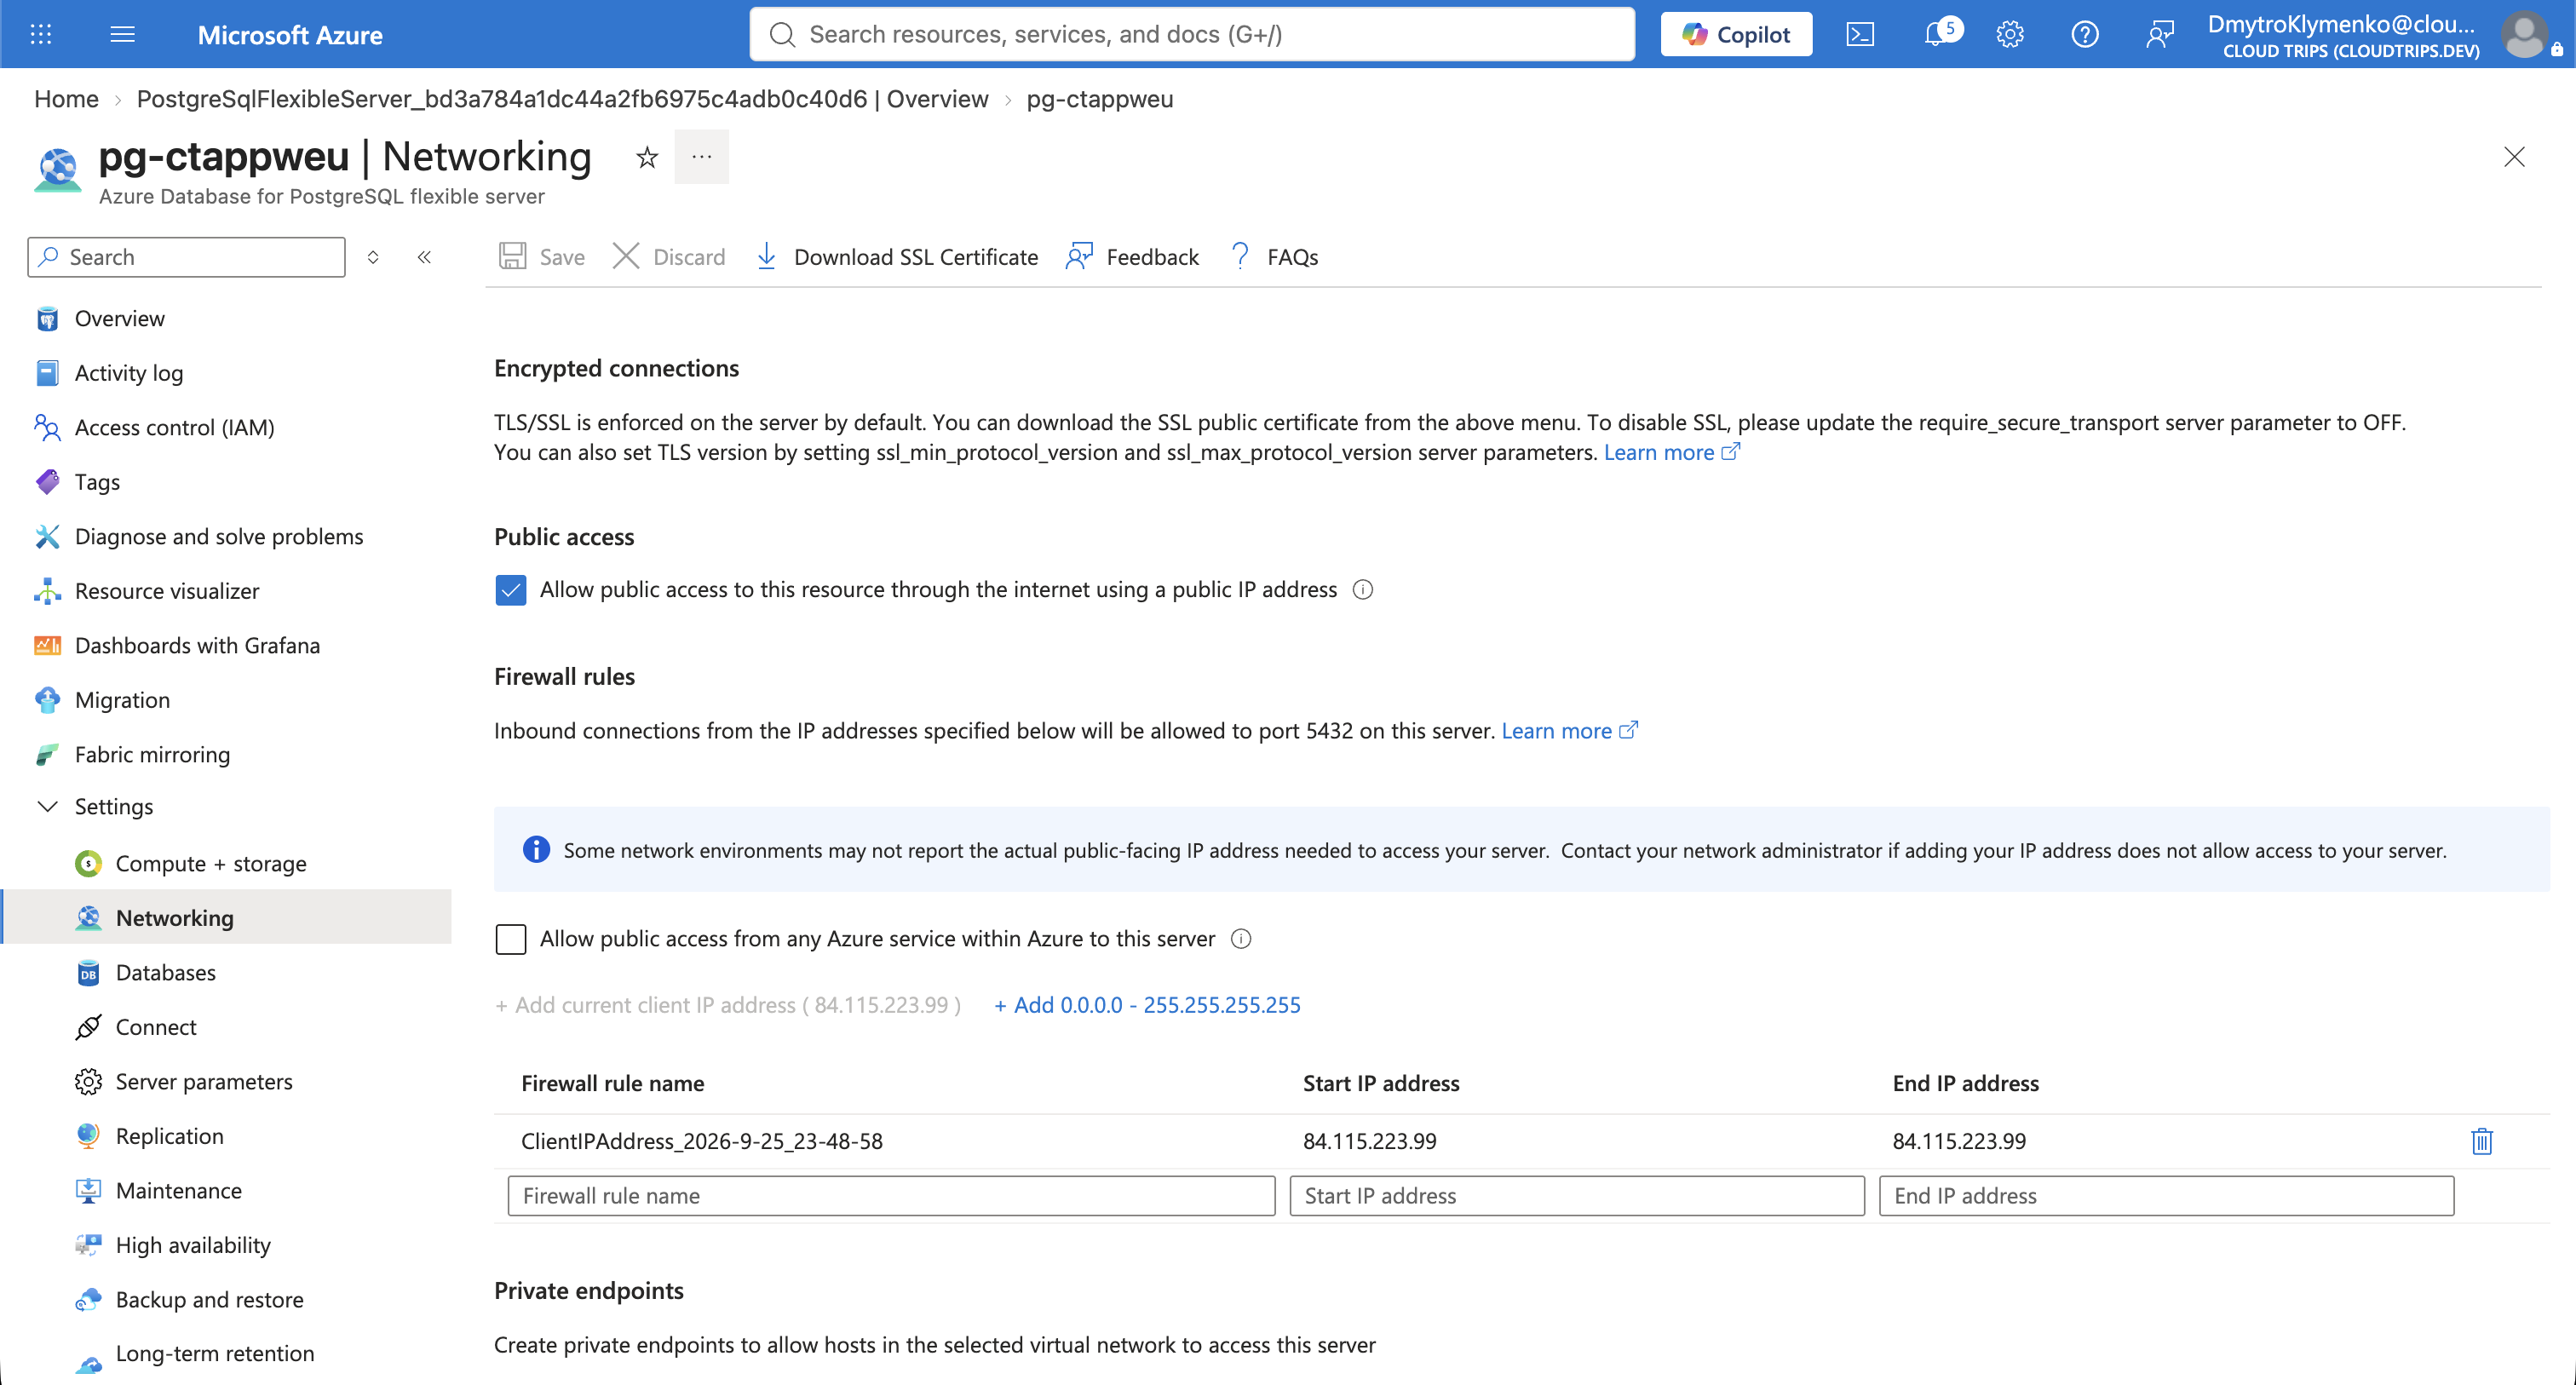Image resolution: width=2576 pixels, height=1385 pixels.
Task: Open the Copilot button
Action: [1736, 34]
